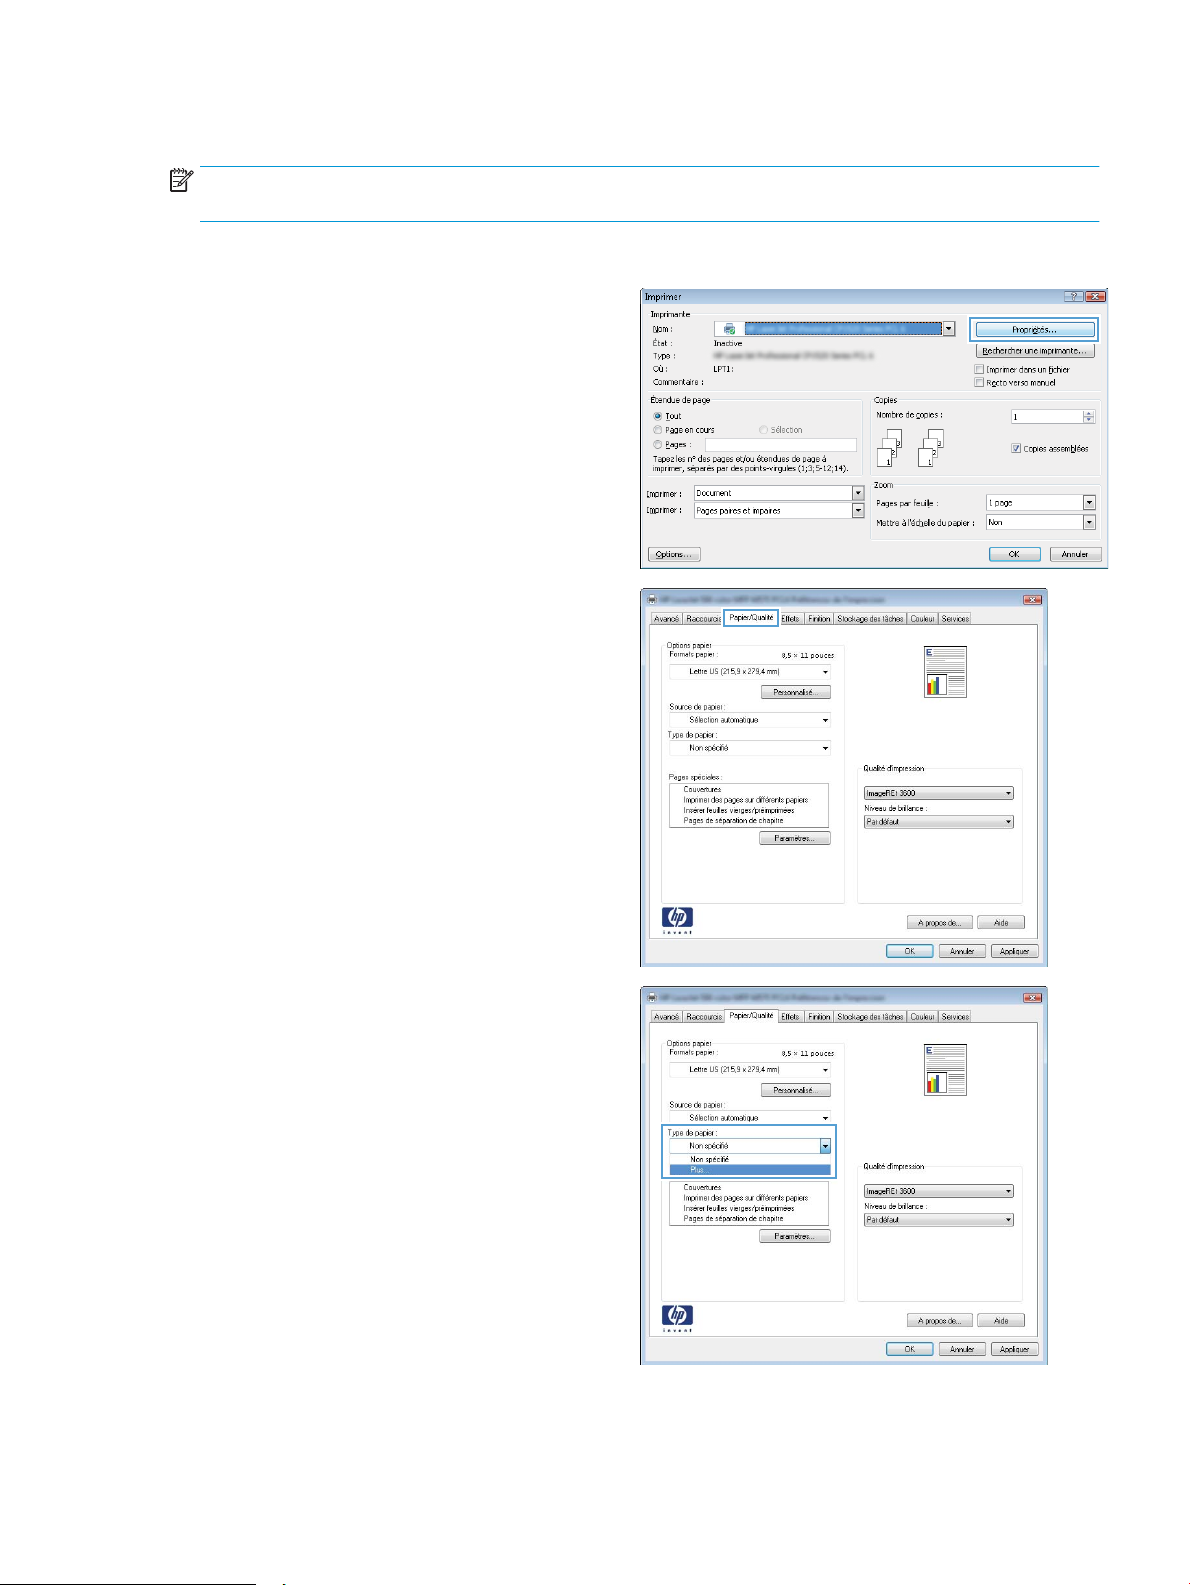Image resolution: width=1190 pixels, height=1585 pixels.
Task: Click Rechercher une imprimante... button
Action: 1035,351
